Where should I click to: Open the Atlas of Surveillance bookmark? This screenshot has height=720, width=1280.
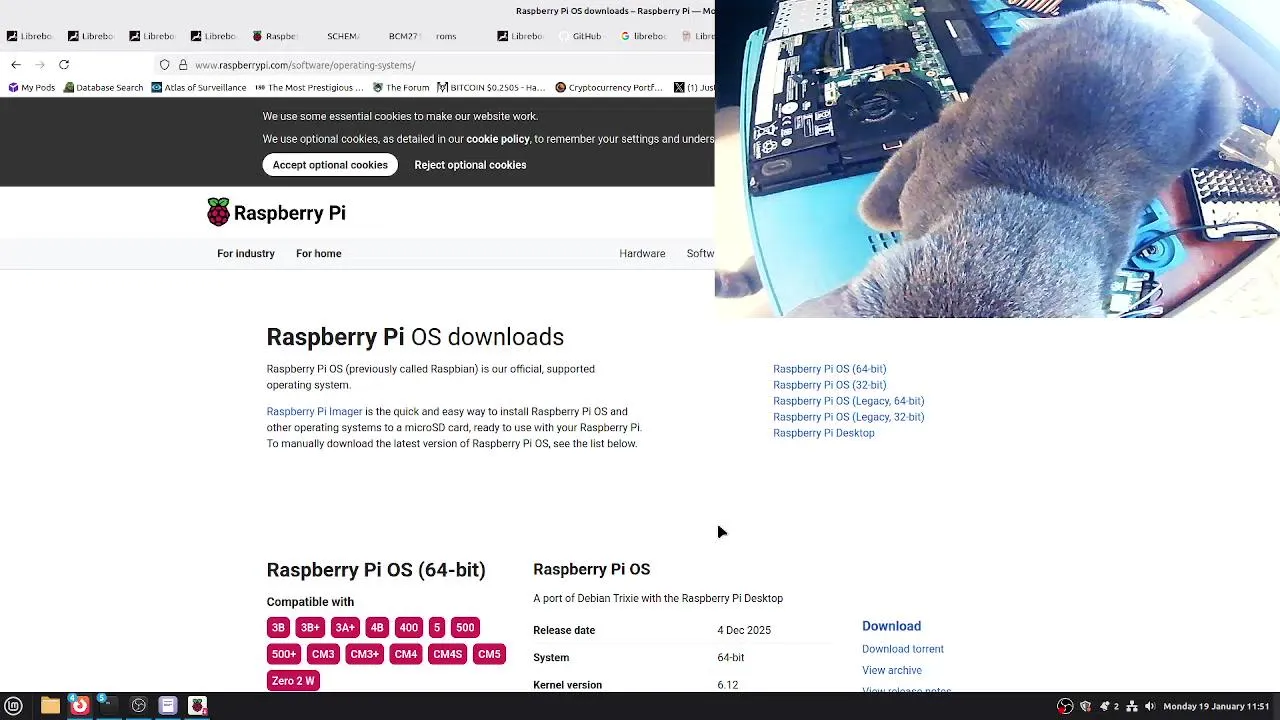199,88
